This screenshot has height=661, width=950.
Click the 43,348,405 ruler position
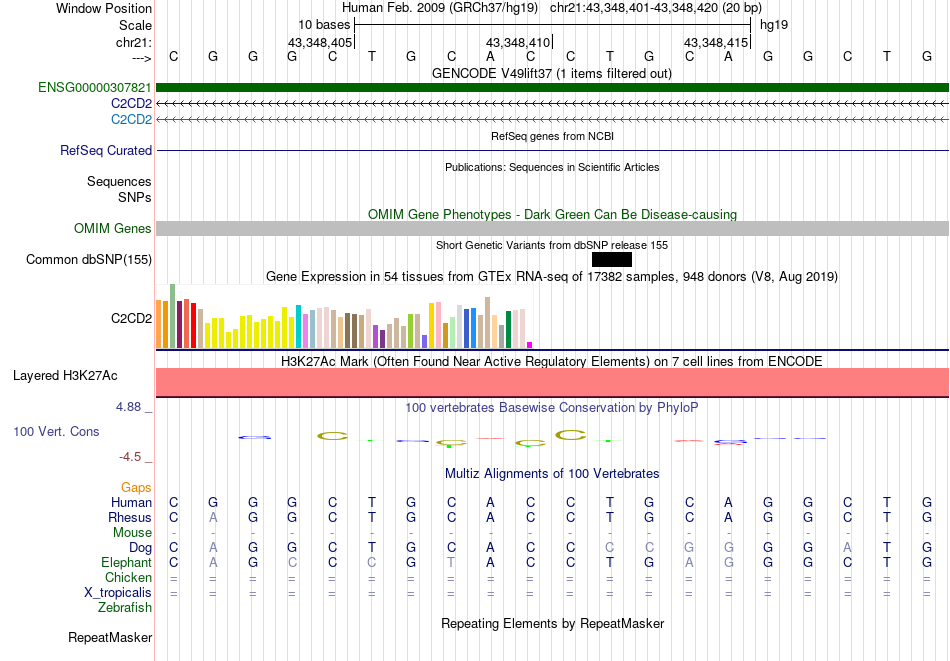tap(320, 42)
